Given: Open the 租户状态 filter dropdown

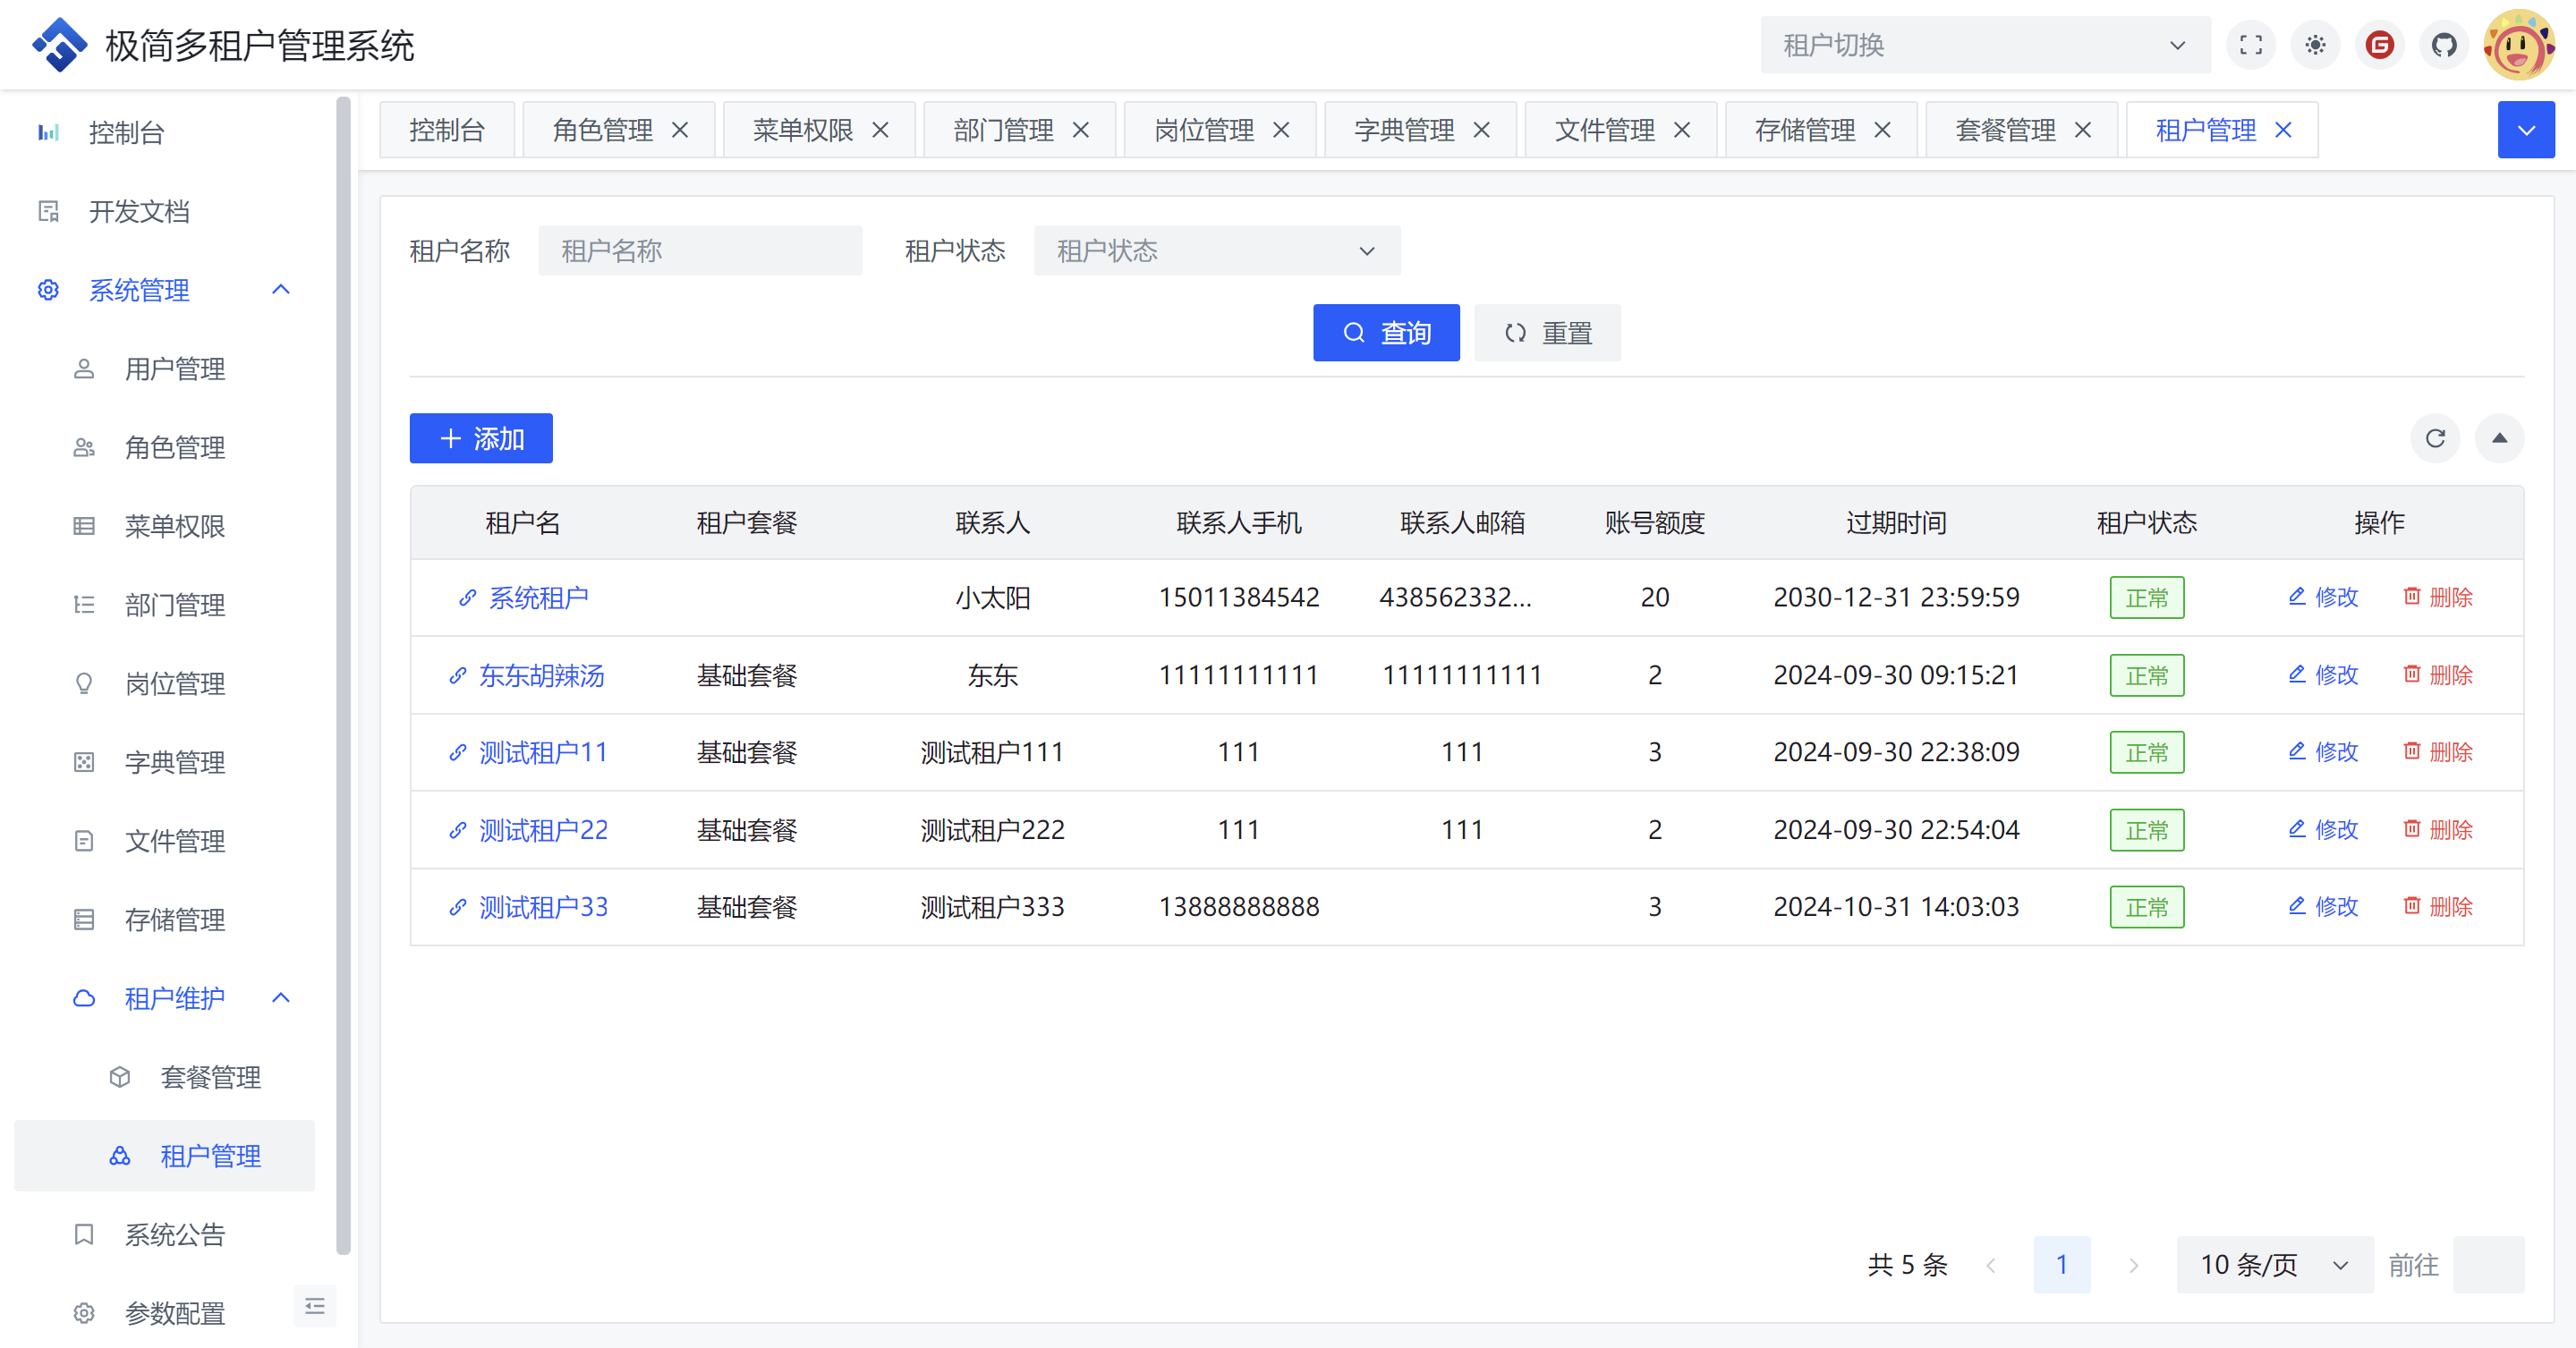Looking at the screenshot, I should click(x=1216, y=251).
